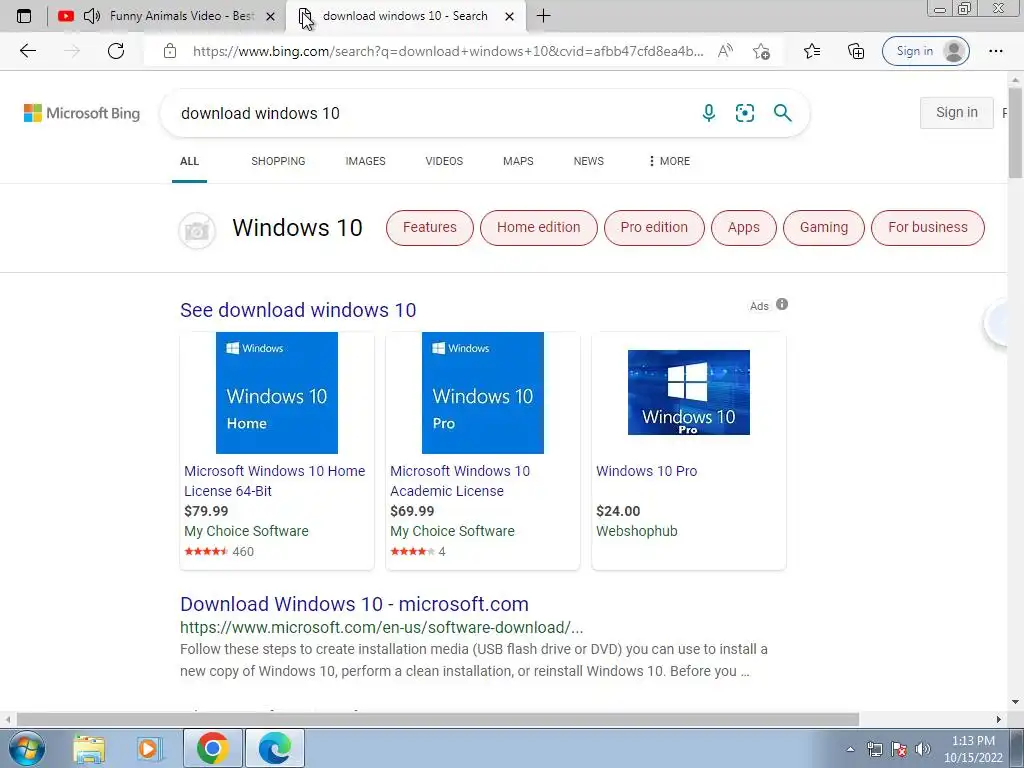Switch to the VIDEOS tab

pyautogui.click(x=444, y=161)
